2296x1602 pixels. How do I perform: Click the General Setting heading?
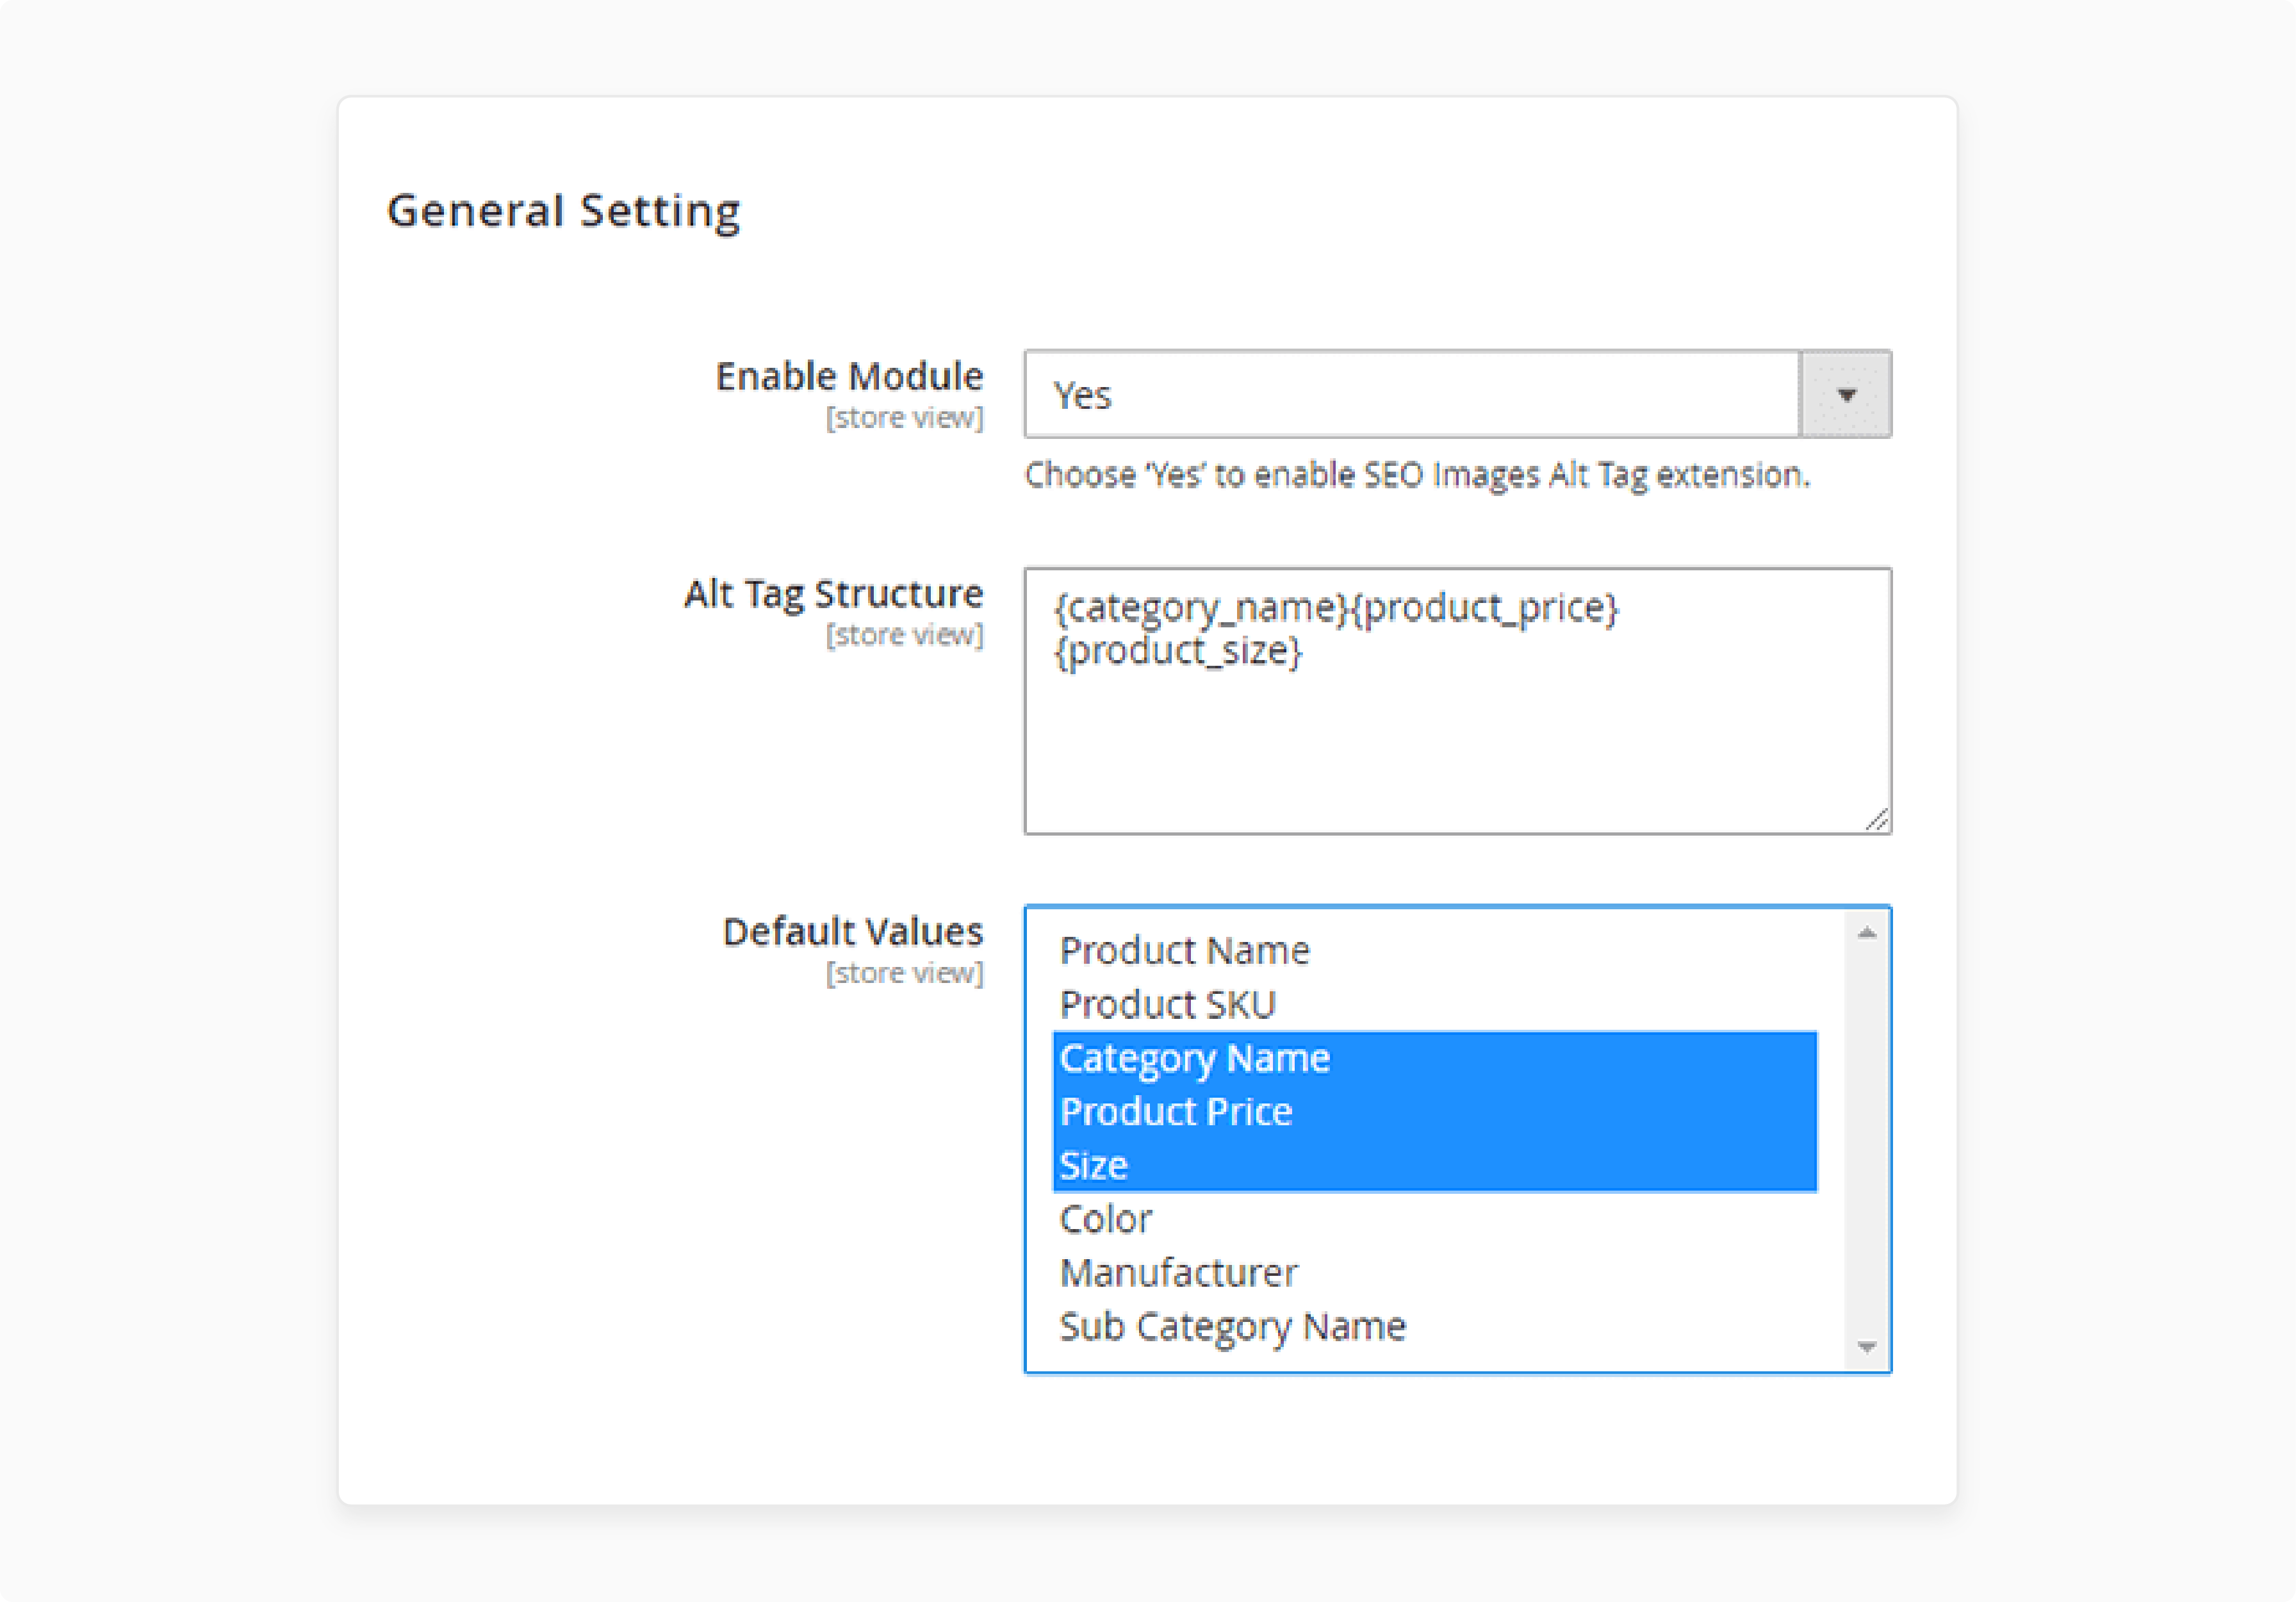pyautogui.click(x=564, y=211)
